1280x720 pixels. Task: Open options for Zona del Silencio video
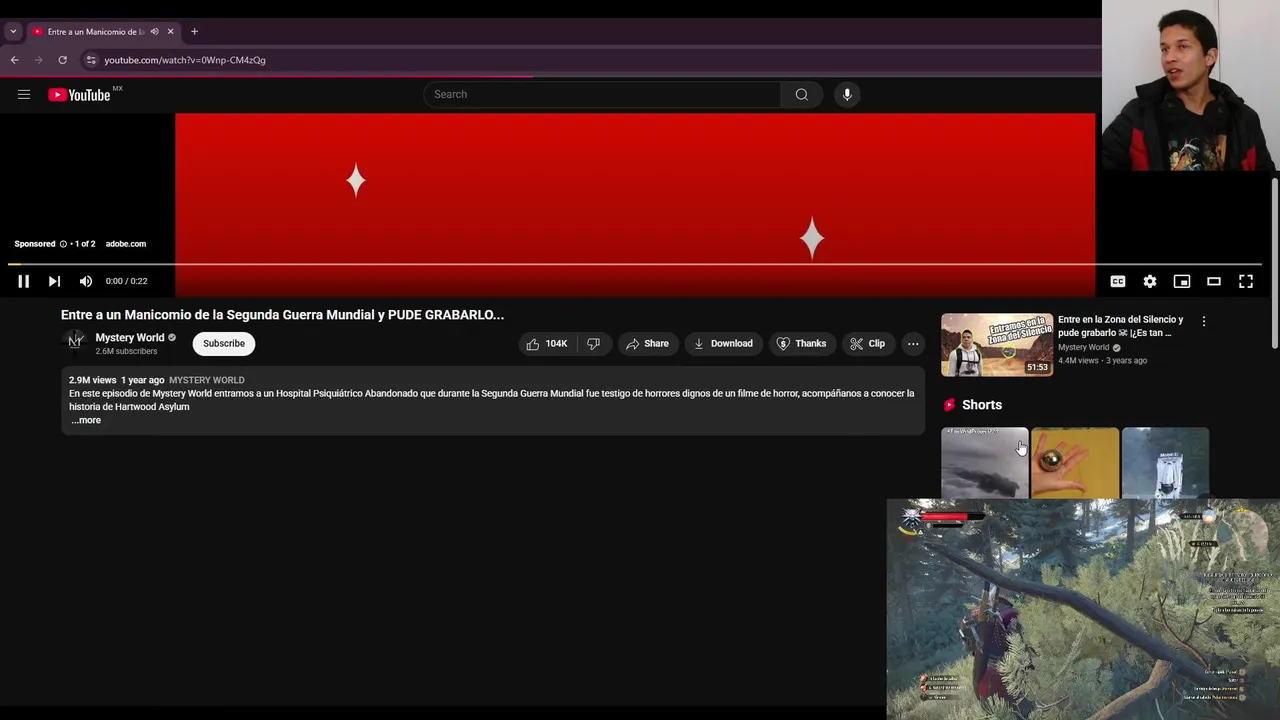[x=1204, y=321]
